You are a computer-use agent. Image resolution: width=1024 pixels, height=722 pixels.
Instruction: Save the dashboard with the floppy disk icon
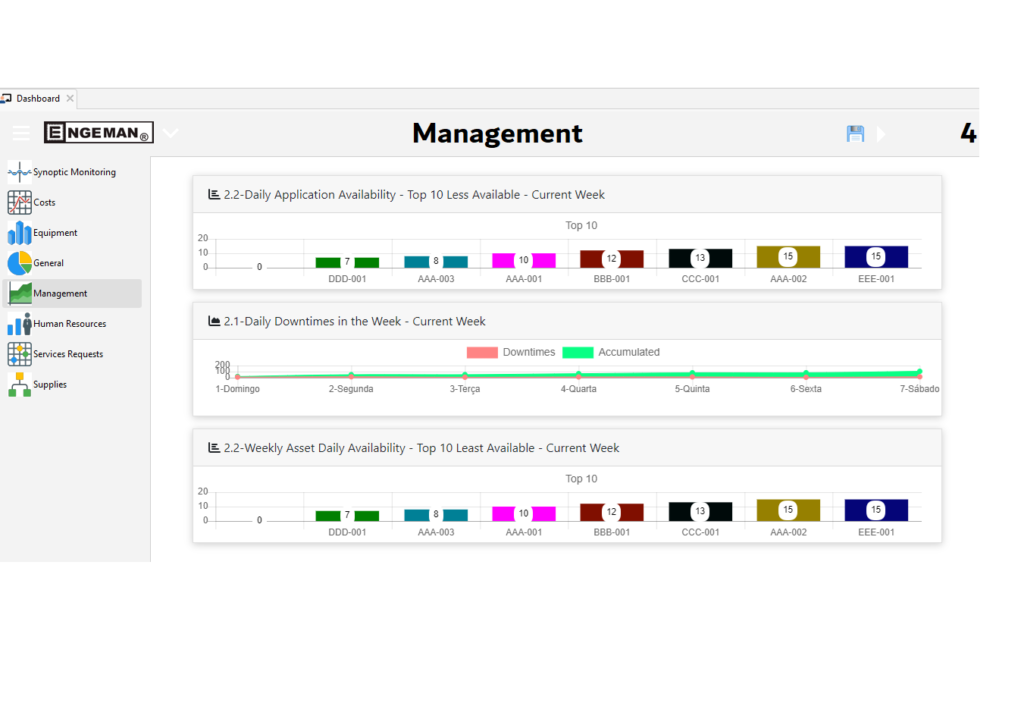click(x=855, y=132)
